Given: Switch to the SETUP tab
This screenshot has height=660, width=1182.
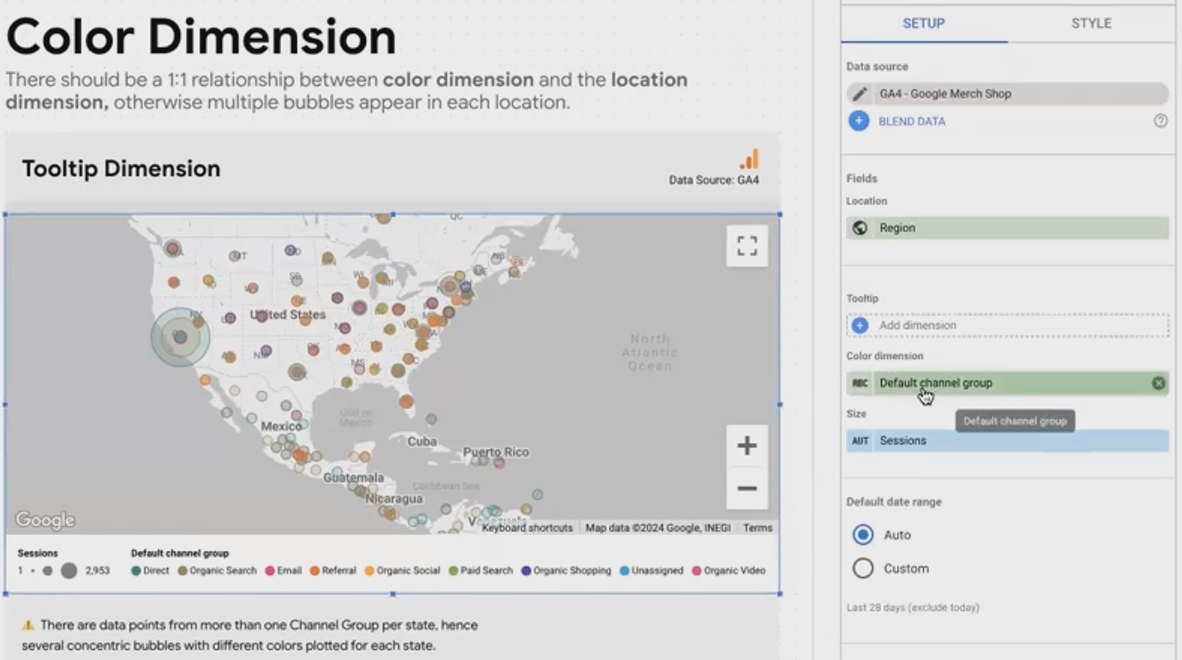Looking at the screenshot, I should tap(923, 23).
